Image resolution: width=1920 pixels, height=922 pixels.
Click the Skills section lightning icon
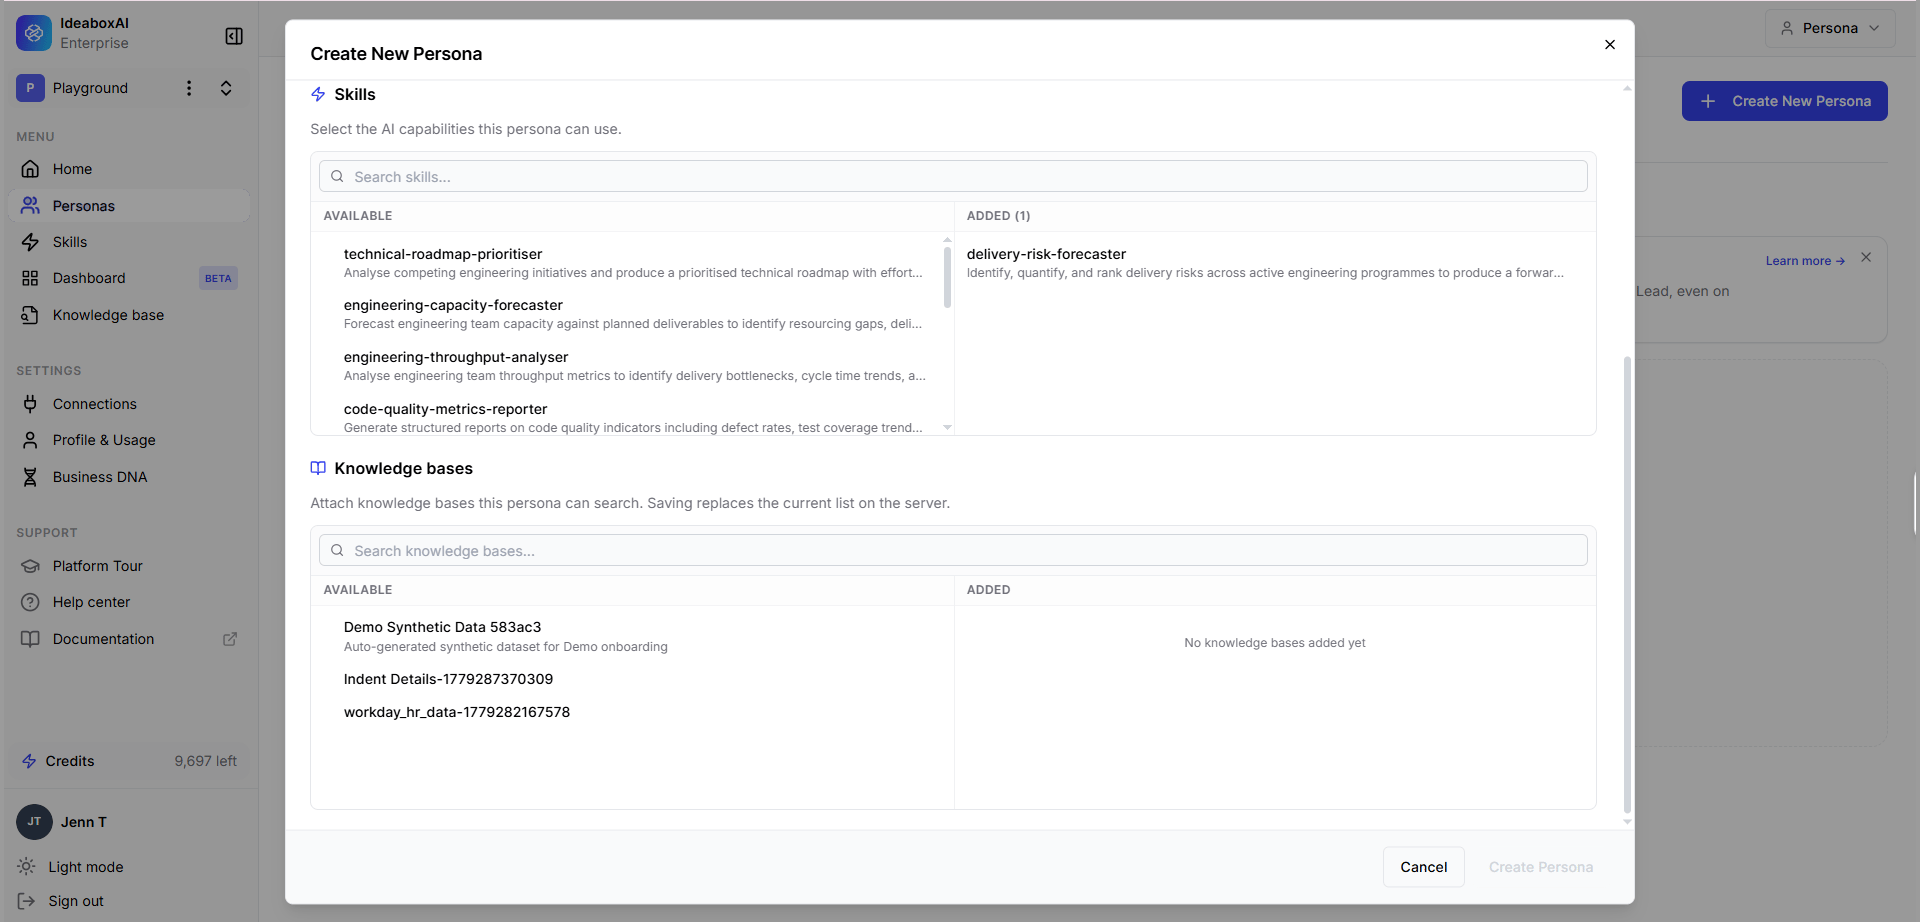pos(318,94)
